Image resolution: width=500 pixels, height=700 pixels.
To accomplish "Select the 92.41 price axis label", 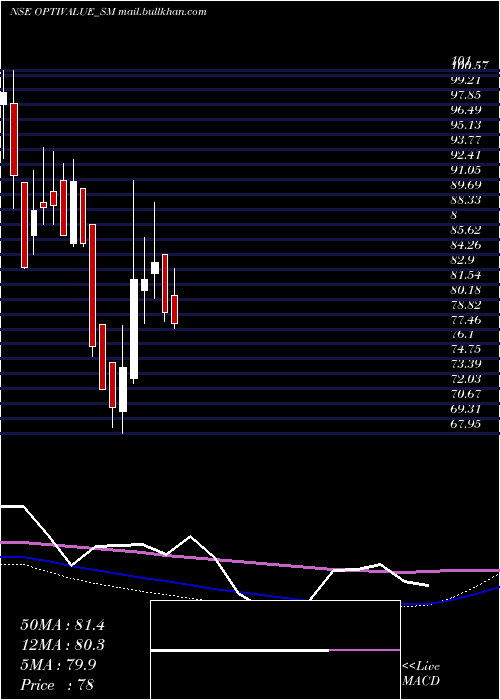I will [467, 155].
